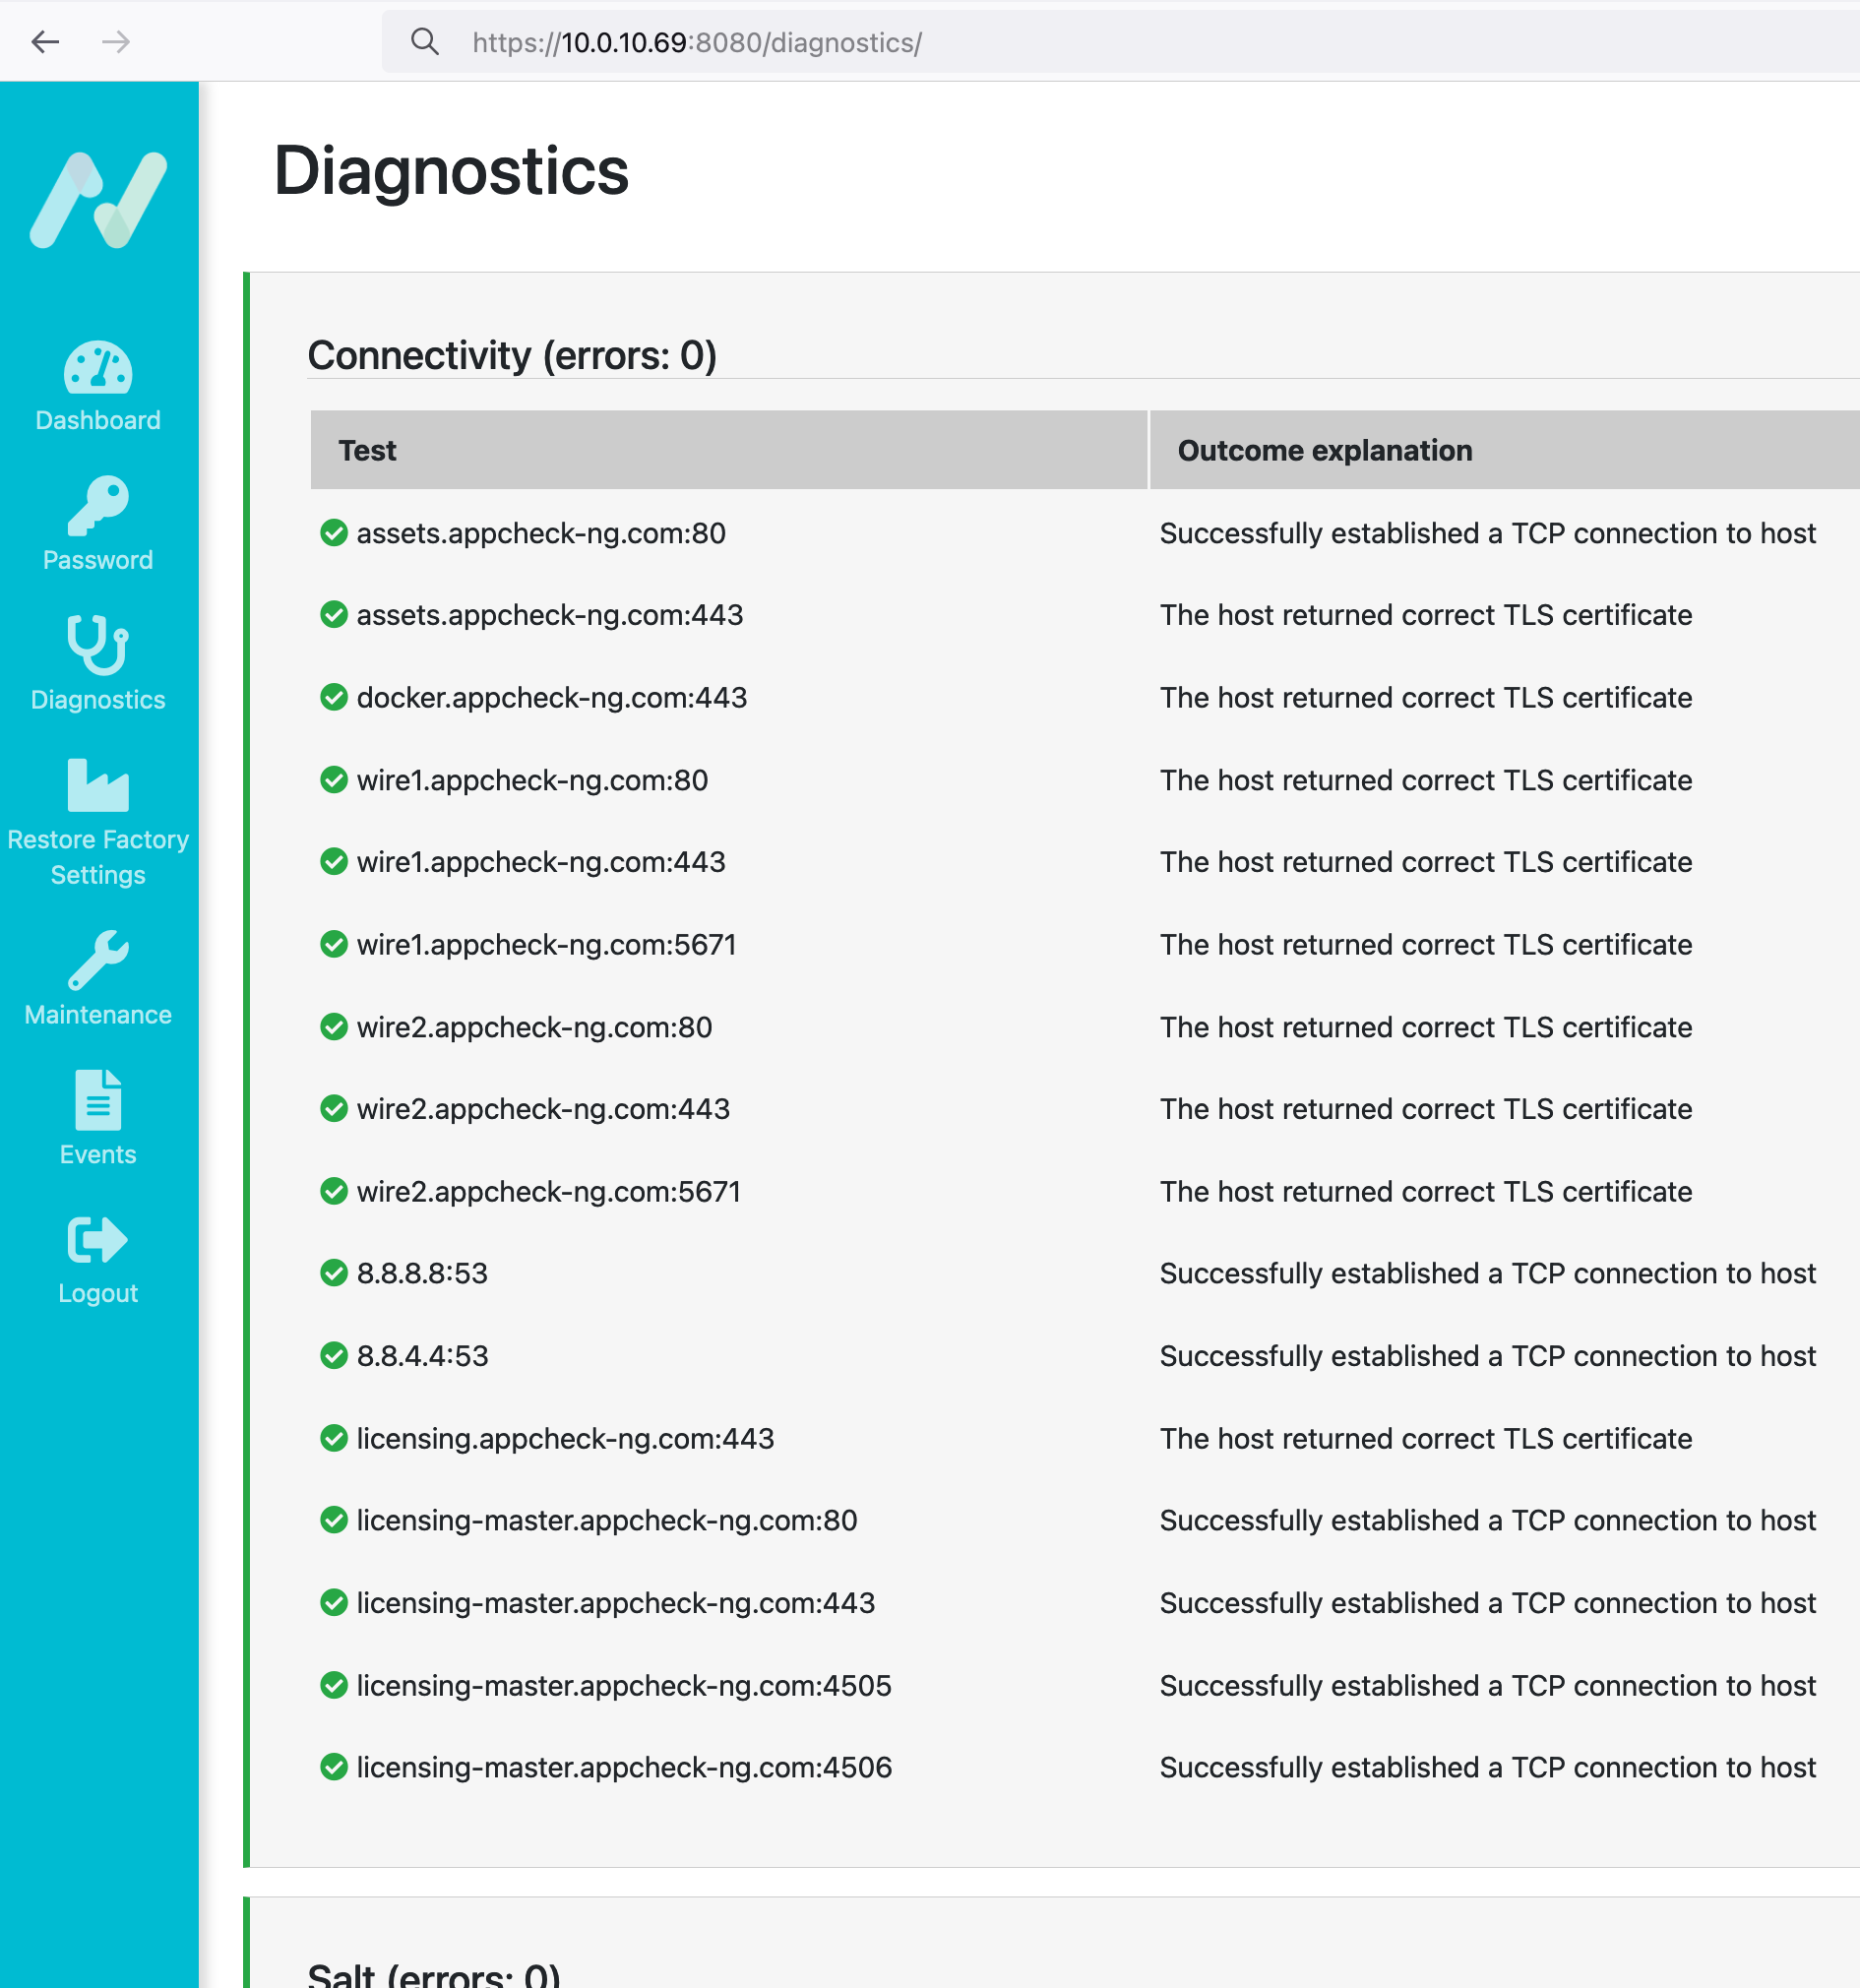1860x1988 pixels.
Task: Click green check for docker.appcheck-ng.com:443
Action: 334,697
